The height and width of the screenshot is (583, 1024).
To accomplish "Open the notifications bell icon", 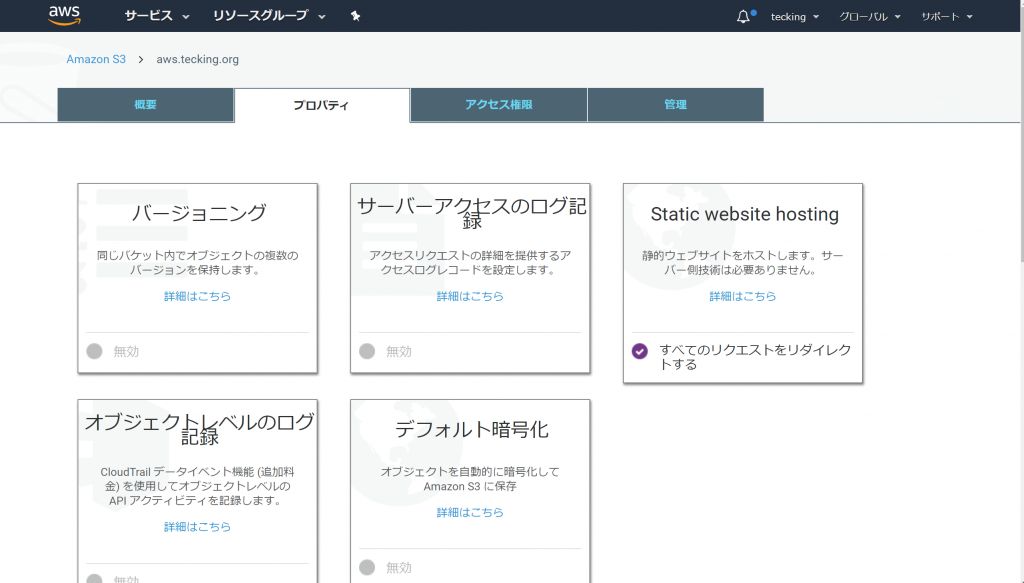I will [743, 16].
